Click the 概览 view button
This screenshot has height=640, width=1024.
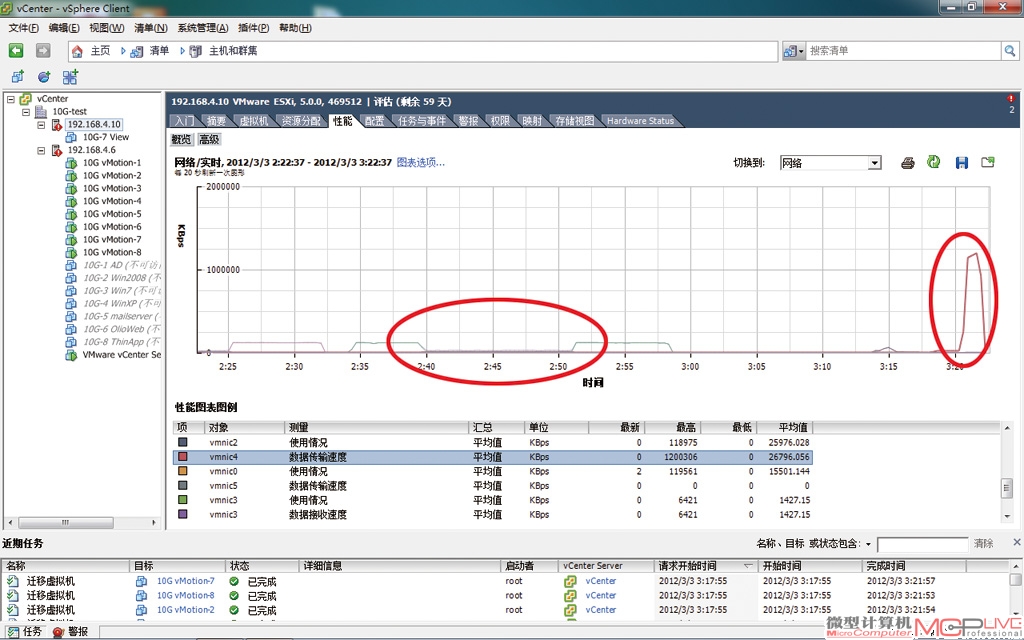182,139
